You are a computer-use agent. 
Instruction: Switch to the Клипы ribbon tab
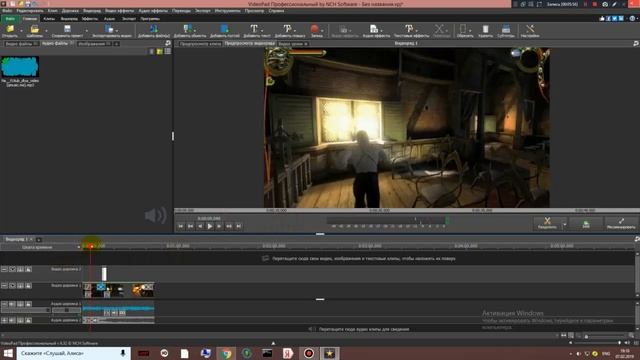tap(49, 19)
